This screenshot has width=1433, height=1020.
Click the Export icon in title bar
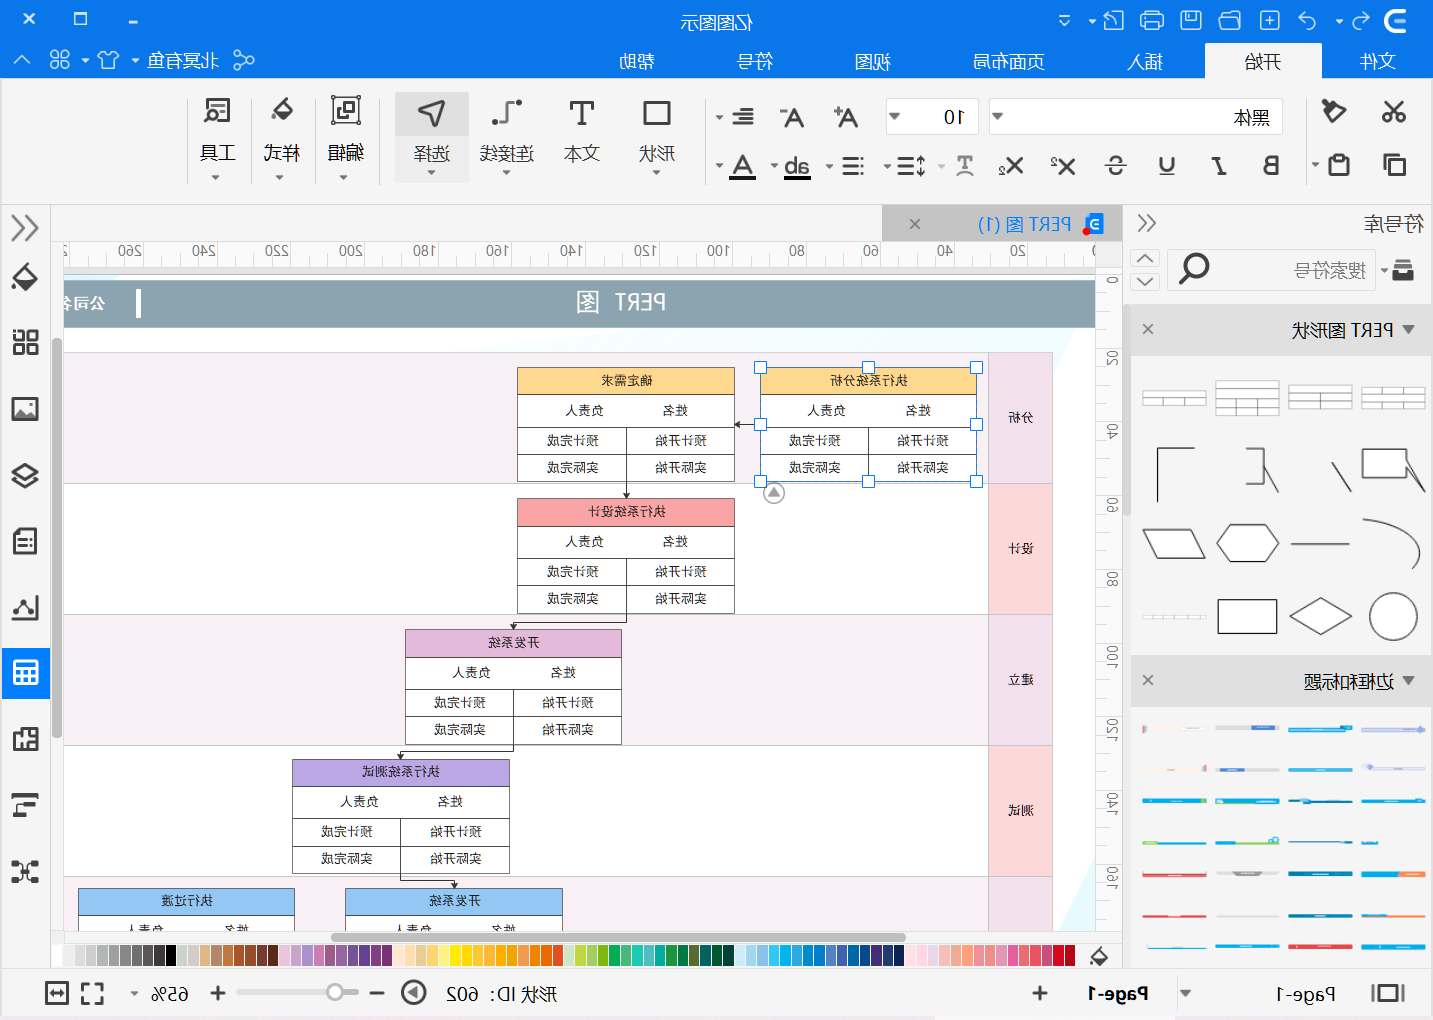1113,20
